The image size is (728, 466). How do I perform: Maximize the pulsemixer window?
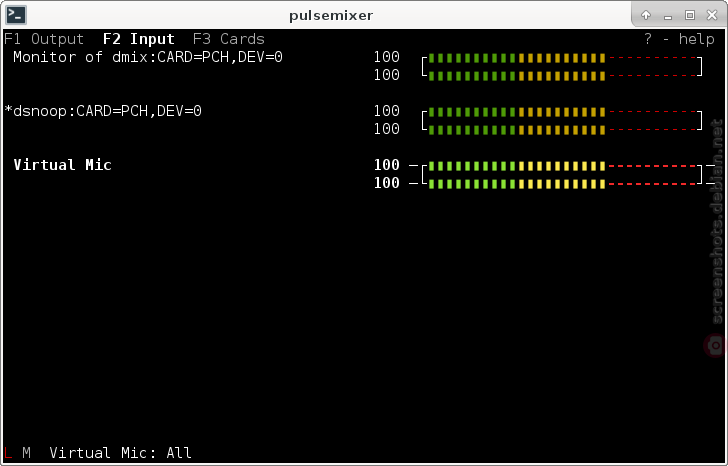click(x=690, y=15)
